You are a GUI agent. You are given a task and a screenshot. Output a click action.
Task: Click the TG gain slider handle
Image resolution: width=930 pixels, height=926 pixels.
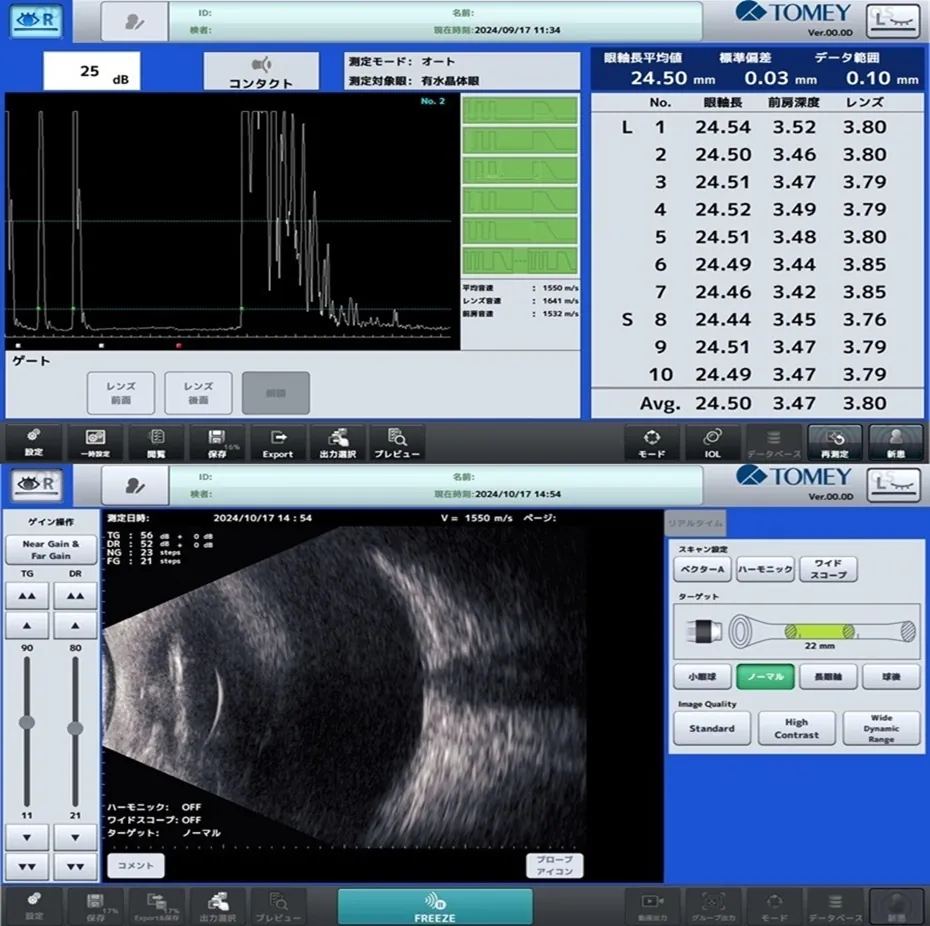click(27, 722)
